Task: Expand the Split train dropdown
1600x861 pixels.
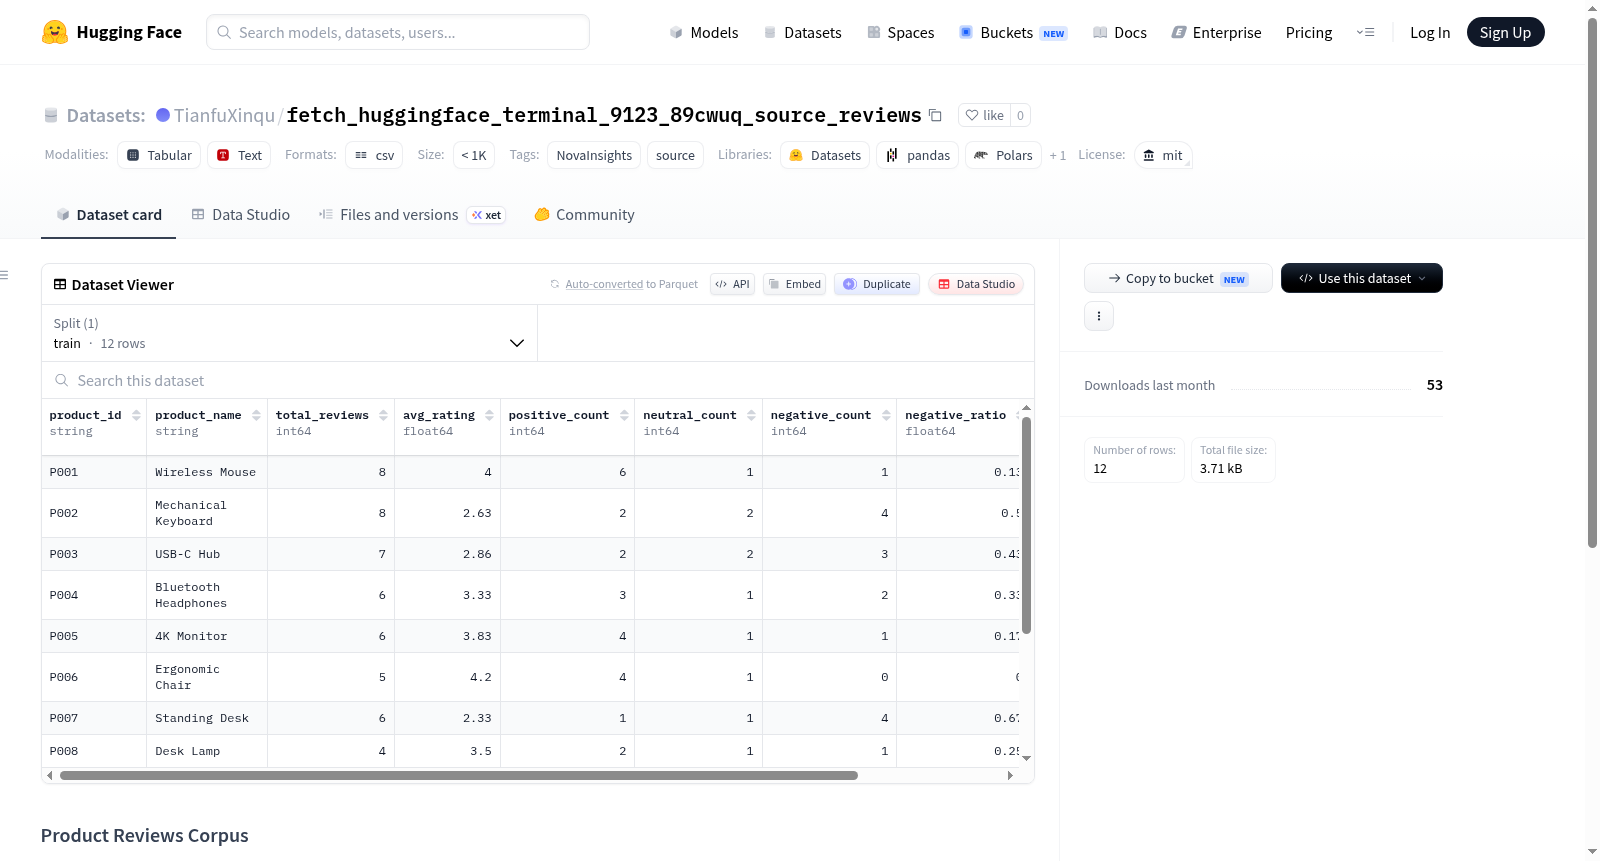Action: [x=290, y=333]
